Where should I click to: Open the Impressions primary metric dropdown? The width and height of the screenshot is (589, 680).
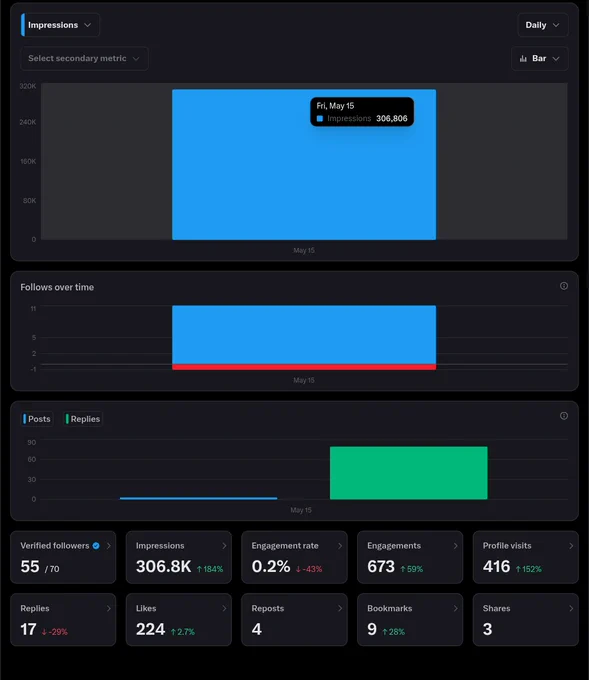(60, 25)
